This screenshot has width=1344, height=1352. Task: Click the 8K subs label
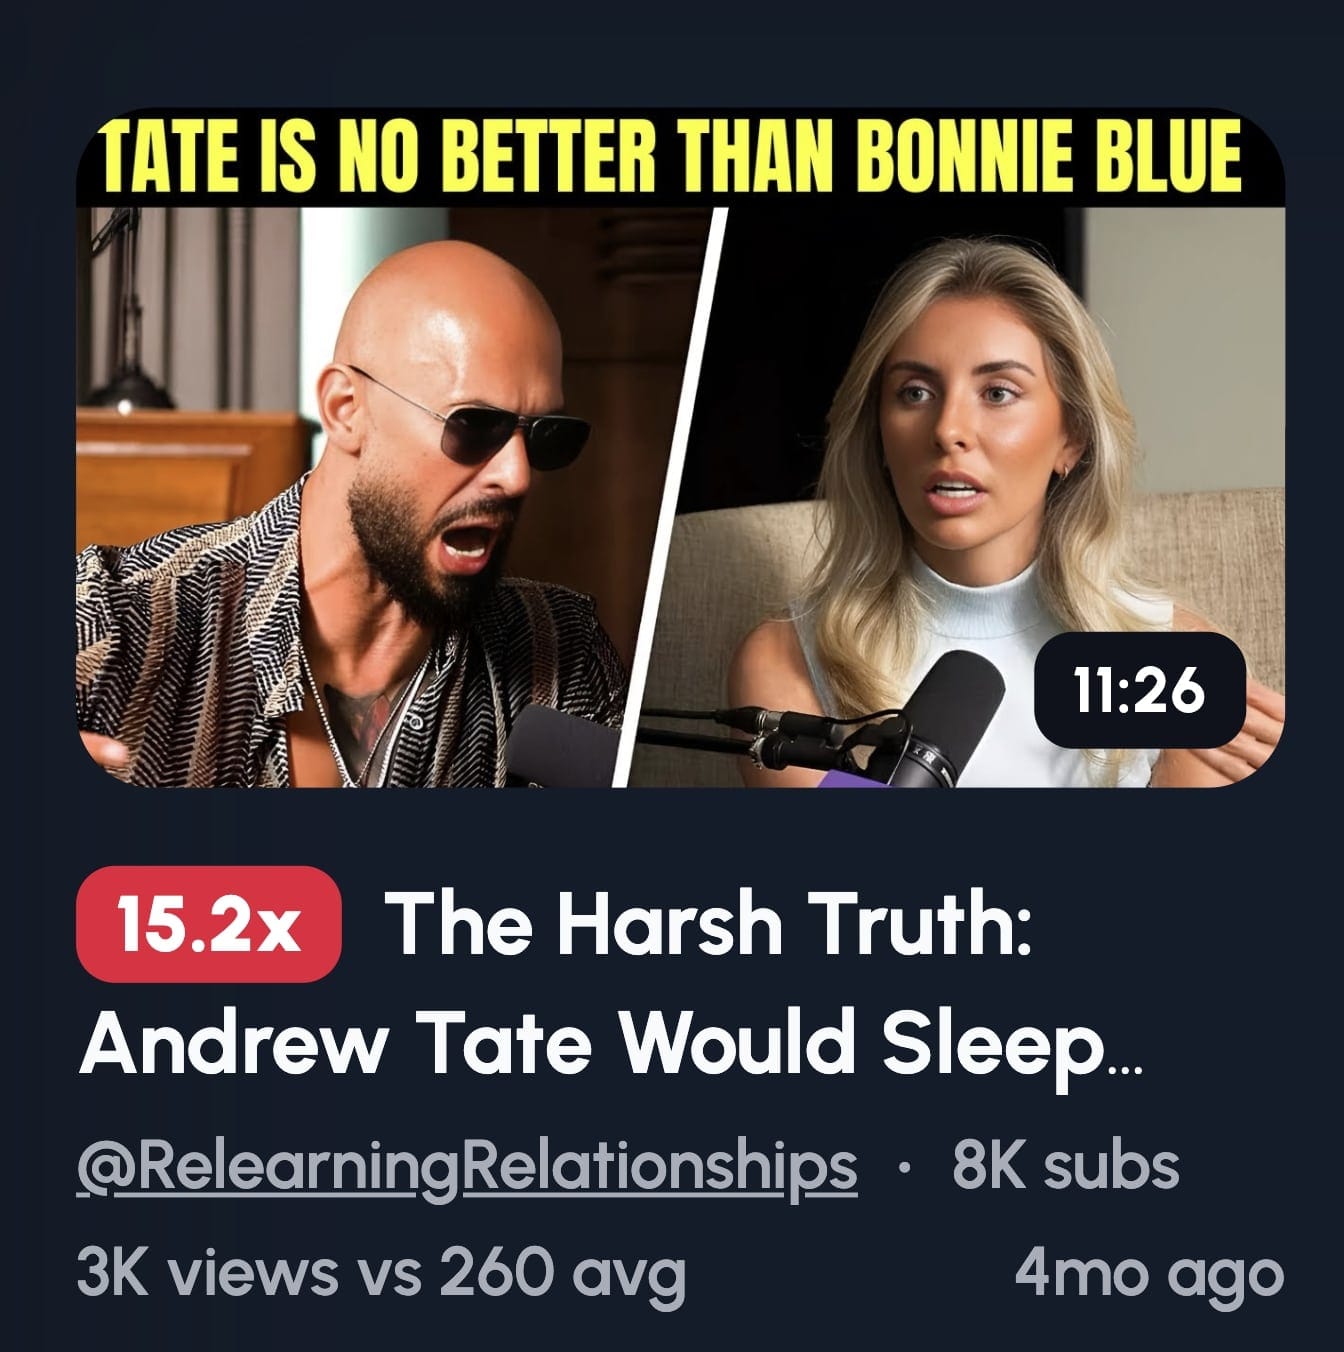1066,1166
